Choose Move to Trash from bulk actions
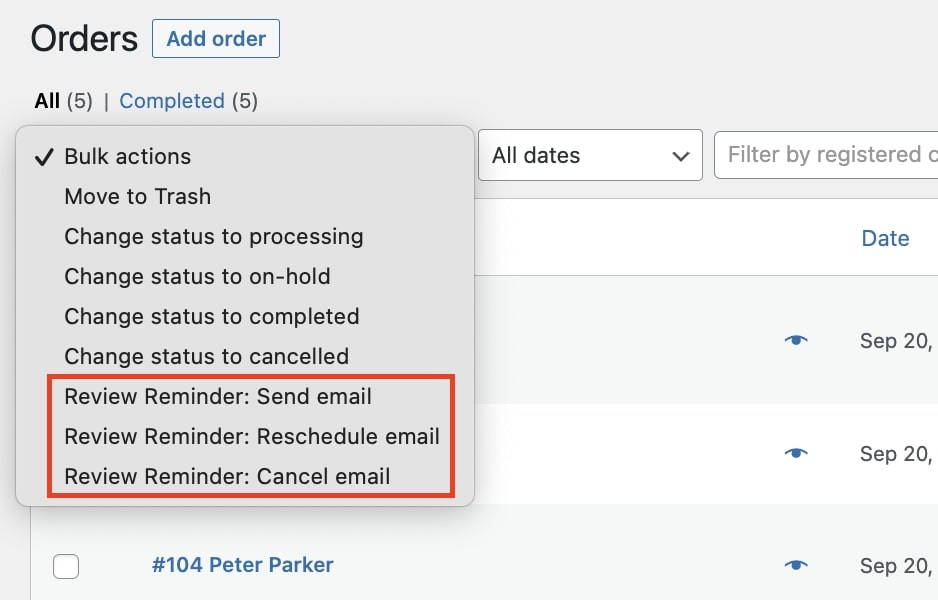 pyautogui.click(x=138, y=196)
